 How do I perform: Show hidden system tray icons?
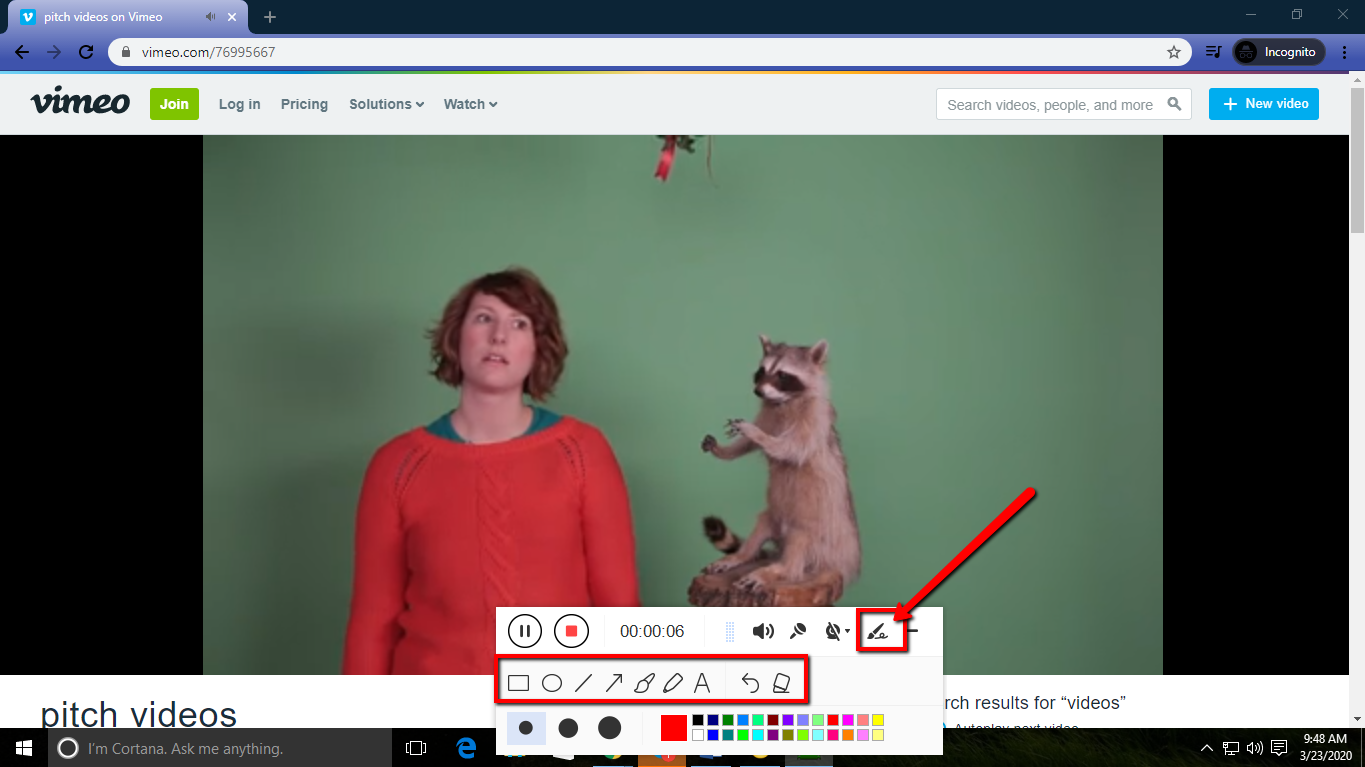[x=1206, y=748]
